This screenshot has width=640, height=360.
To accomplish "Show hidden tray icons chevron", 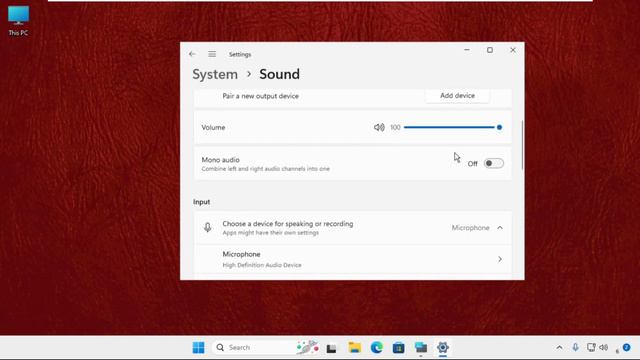I will pyautogui.click(x=559, y=347).
